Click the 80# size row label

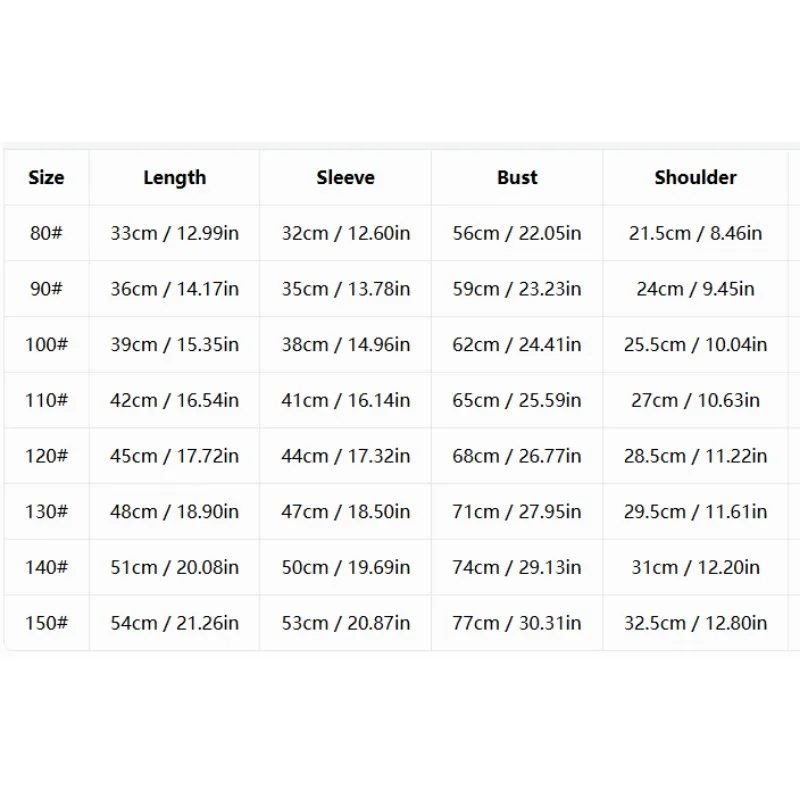[46, 233]
